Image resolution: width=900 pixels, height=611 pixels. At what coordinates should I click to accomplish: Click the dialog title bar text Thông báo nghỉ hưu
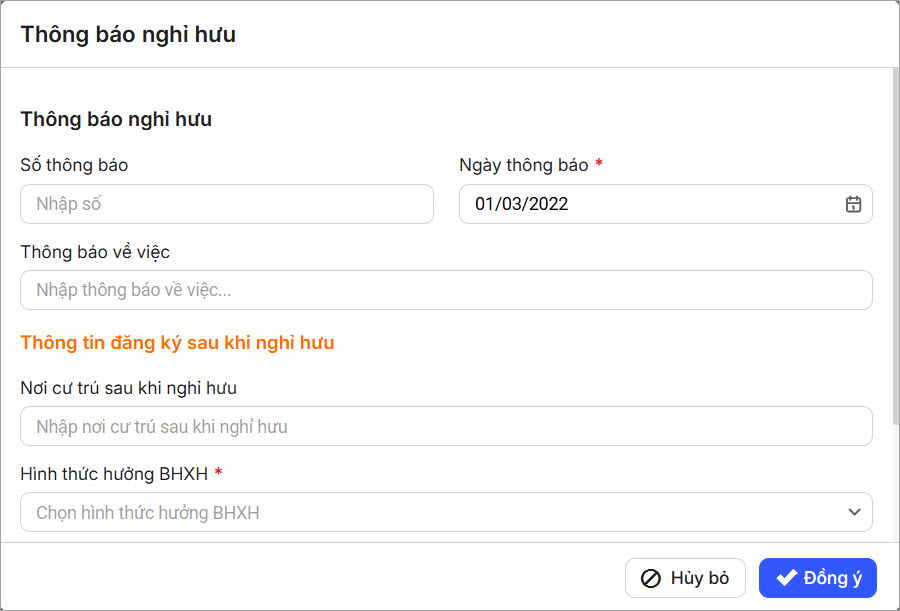[128, 35]
